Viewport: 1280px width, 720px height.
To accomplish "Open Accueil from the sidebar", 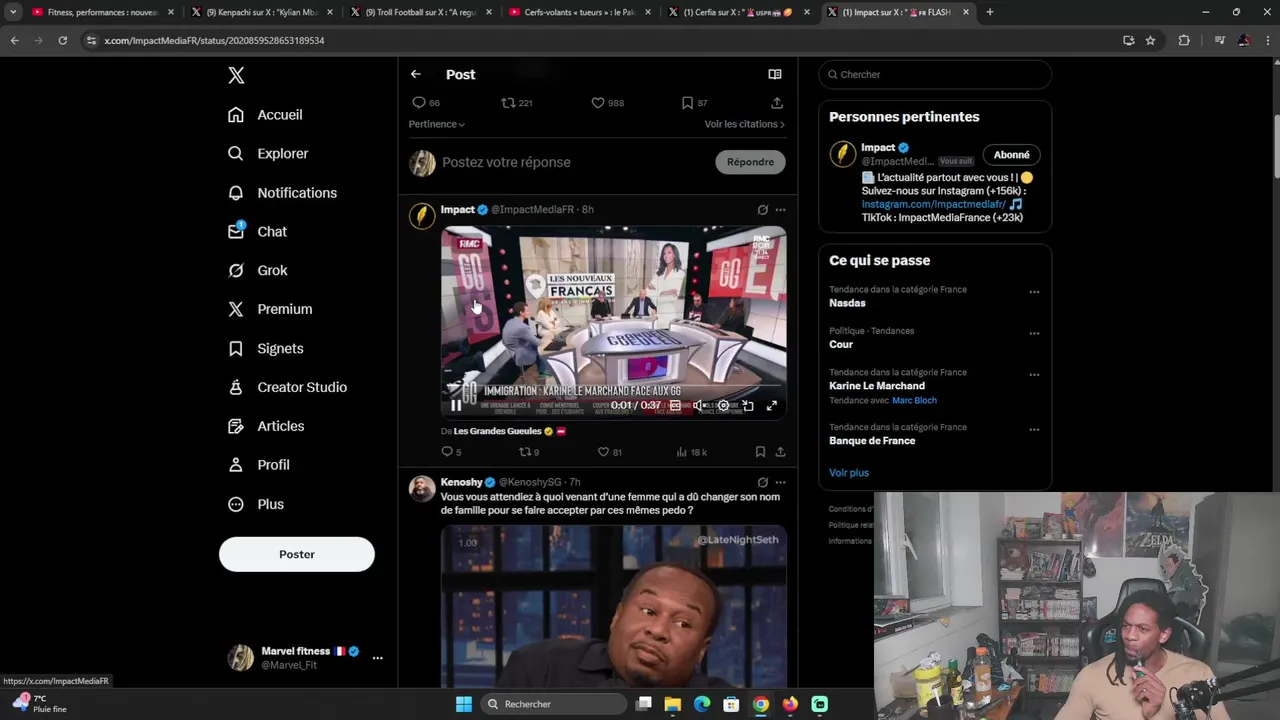I will pos(265,115).
